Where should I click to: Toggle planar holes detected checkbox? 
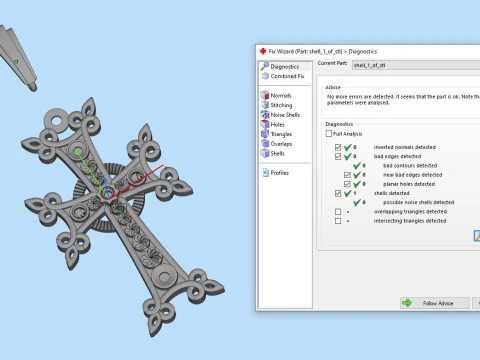[x=347, y=184]
